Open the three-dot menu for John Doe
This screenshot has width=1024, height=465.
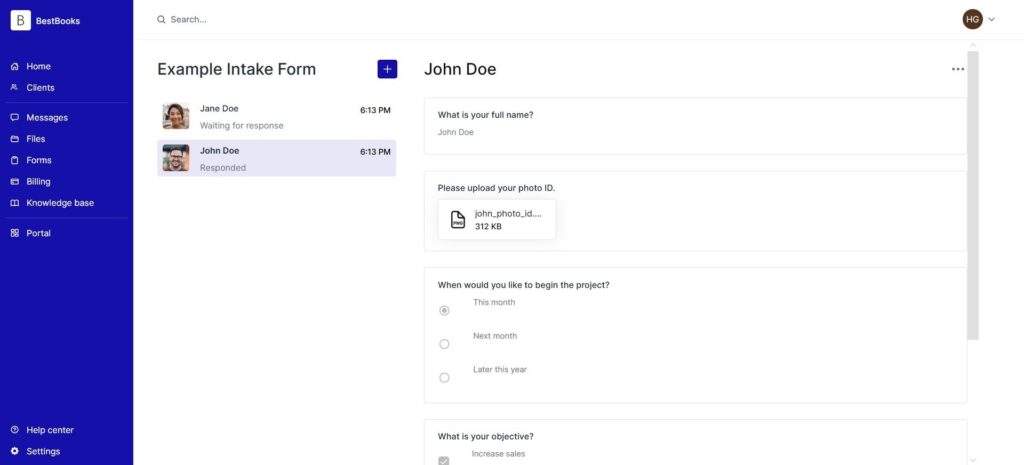(957, 69)
